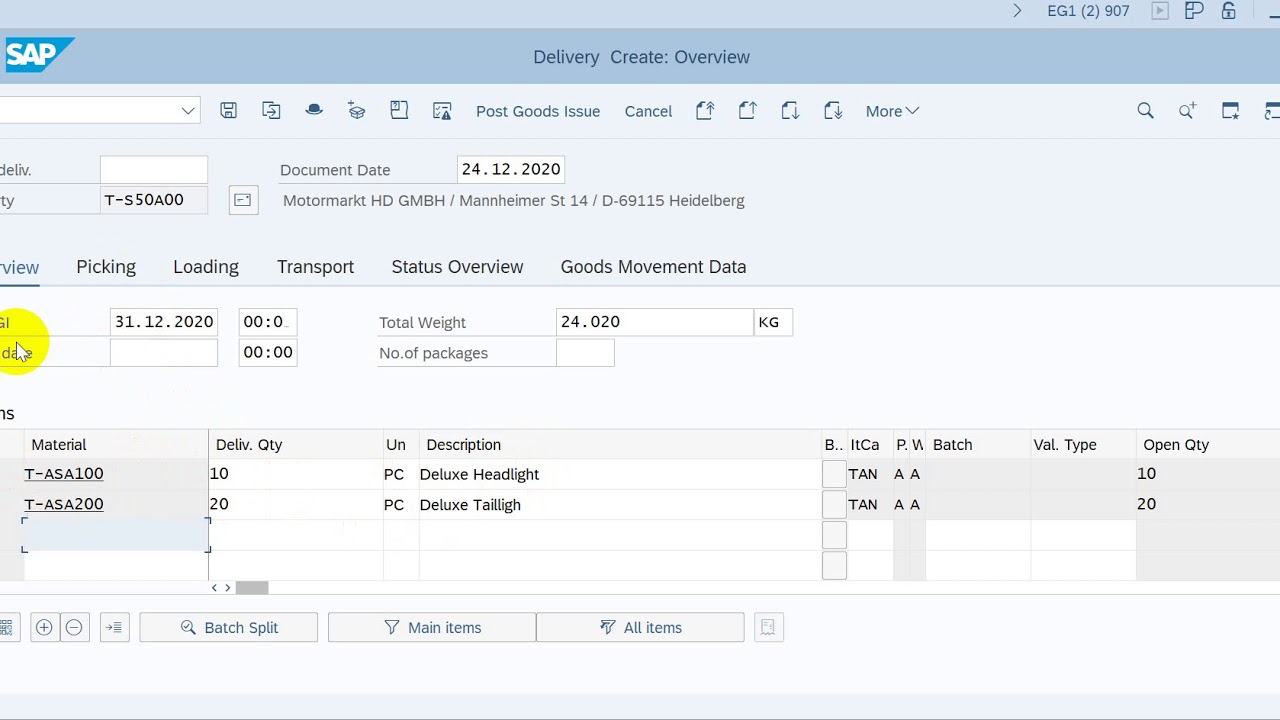
Task: Click the P-shaped session icon
Action: tap(1194, 11)
